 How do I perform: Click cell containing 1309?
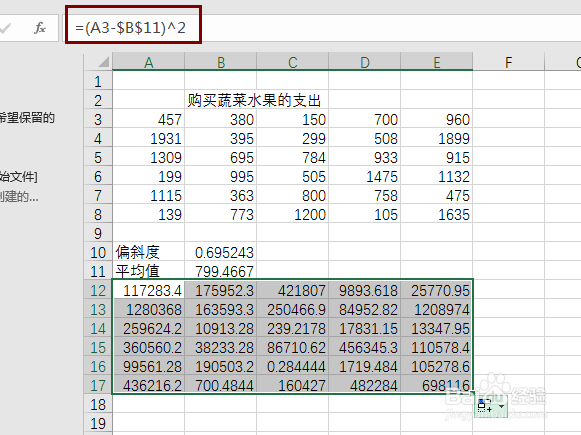(149, 157)
